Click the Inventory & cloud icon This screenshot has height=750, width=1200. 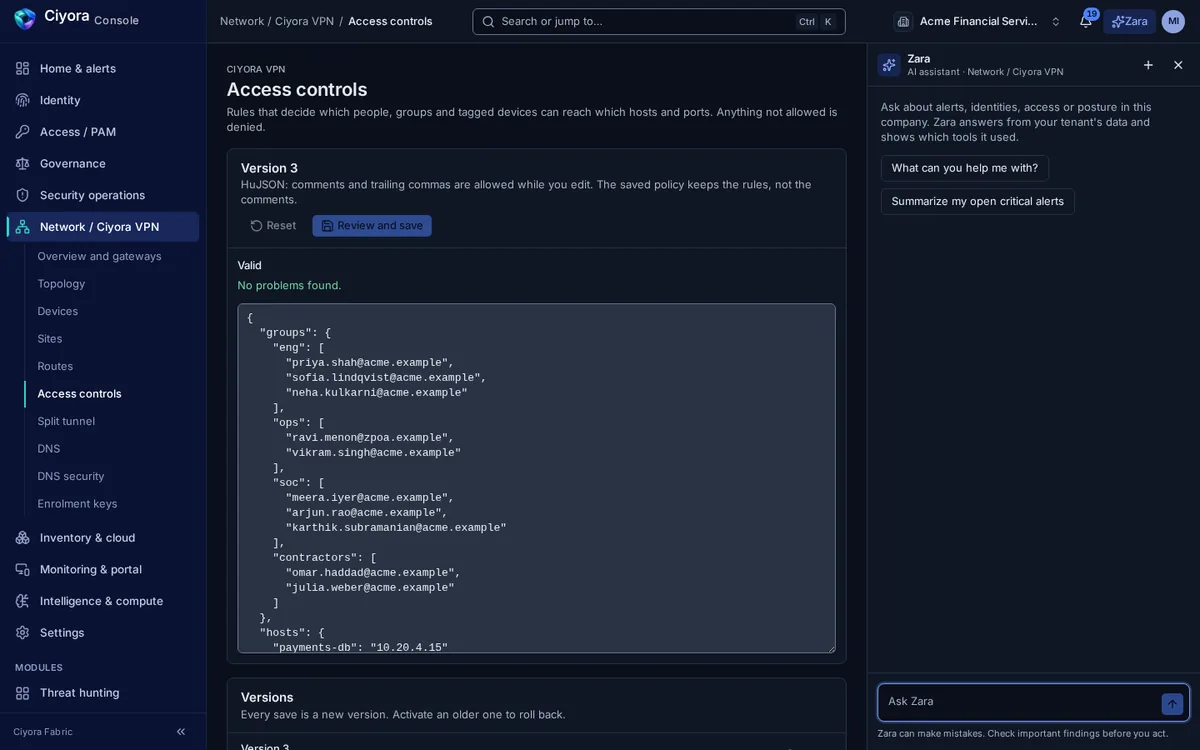(x=22, y=538)
